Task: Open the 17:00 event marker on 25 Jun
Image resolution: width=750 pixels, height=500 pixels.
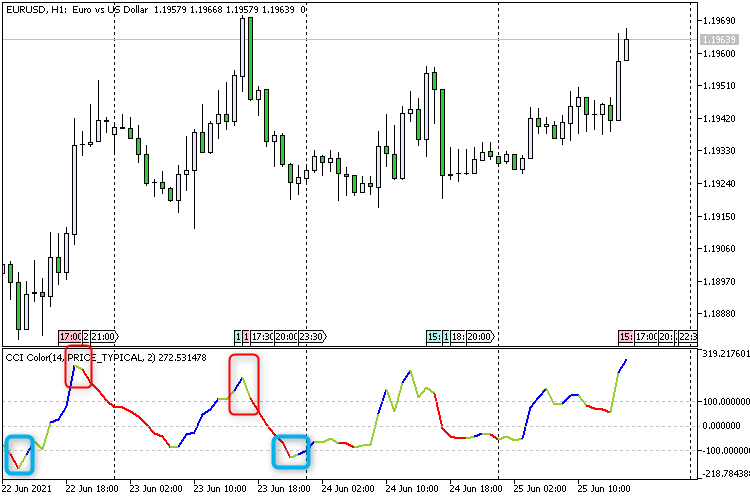Action: click(x=646, y=337)
